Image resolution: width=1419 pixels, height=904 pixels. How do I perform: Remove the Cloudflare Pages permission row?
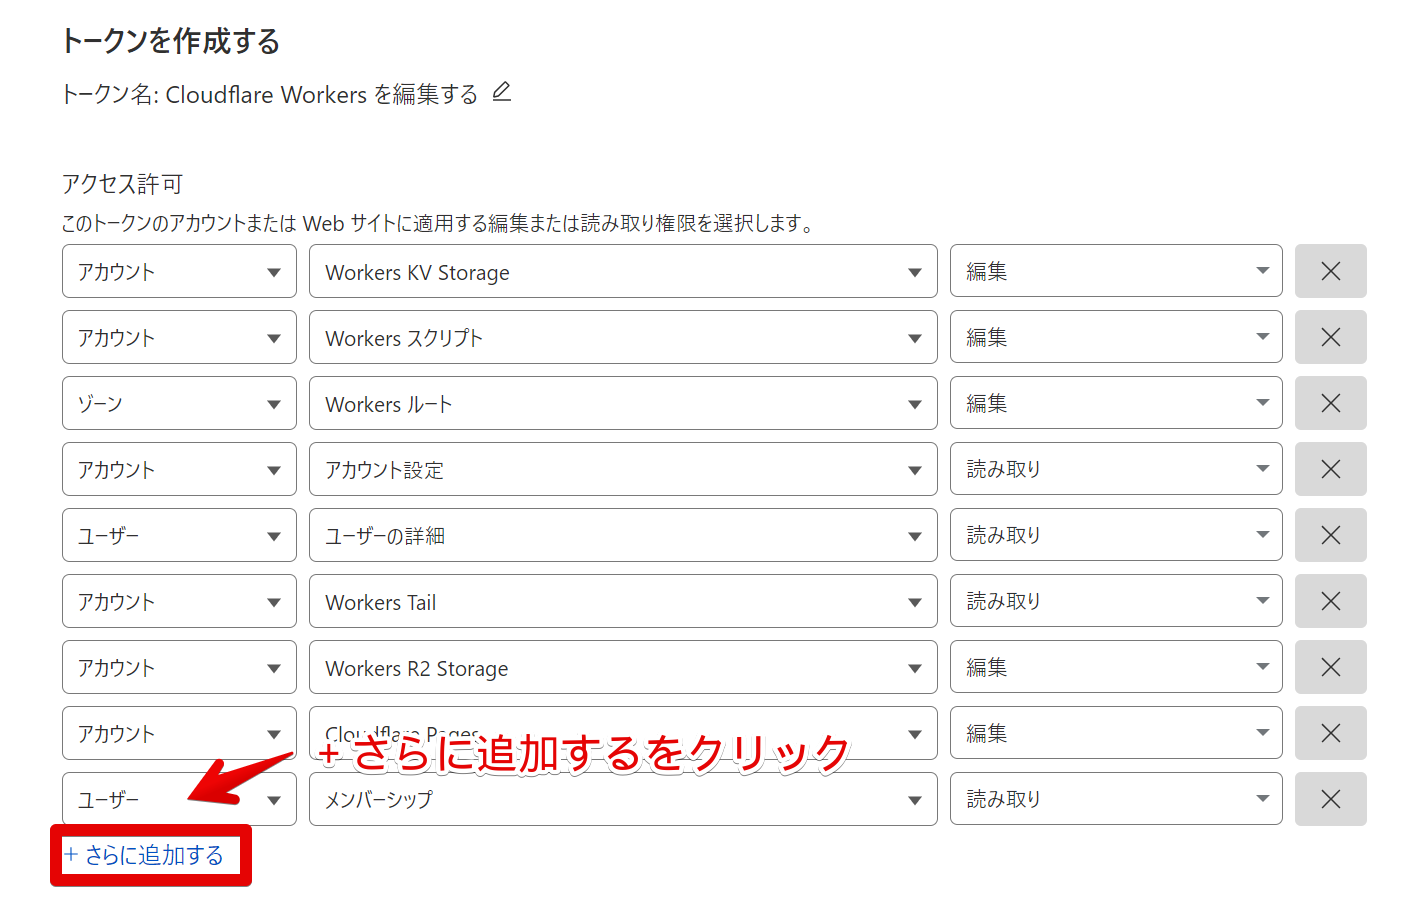coord(1330,733)
